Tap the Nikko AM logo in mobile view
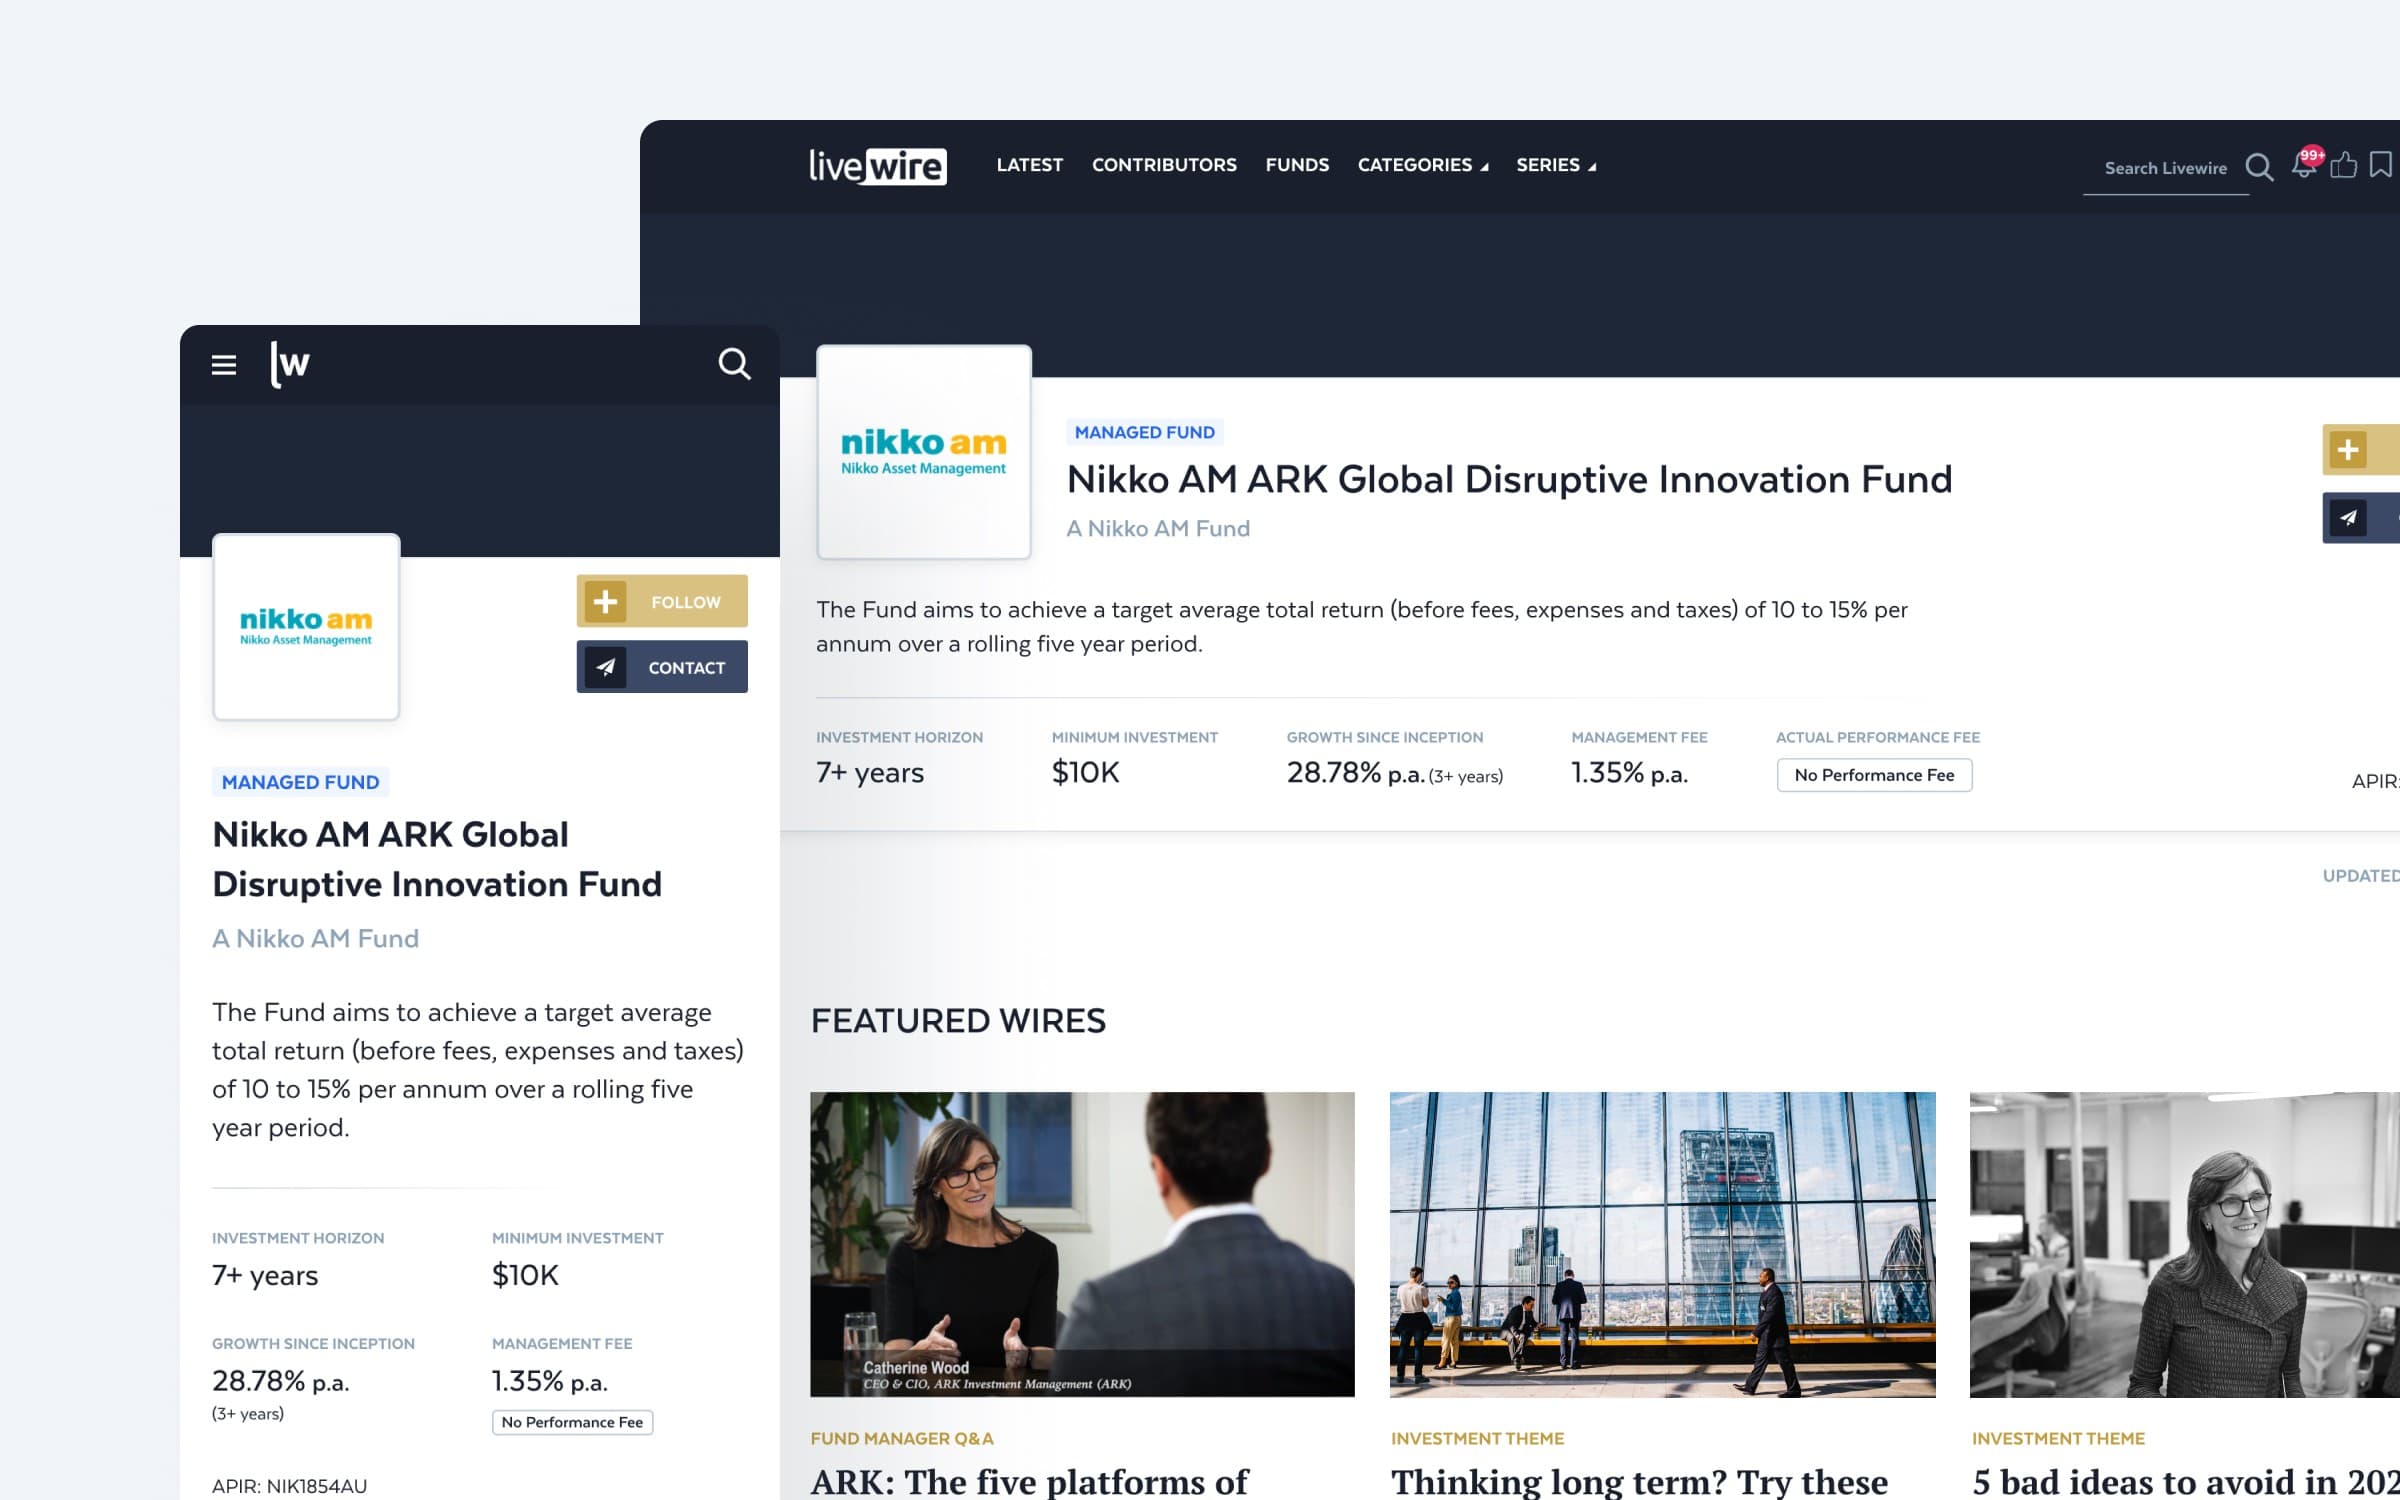The image size is (2400, 1500). [306, 626]
